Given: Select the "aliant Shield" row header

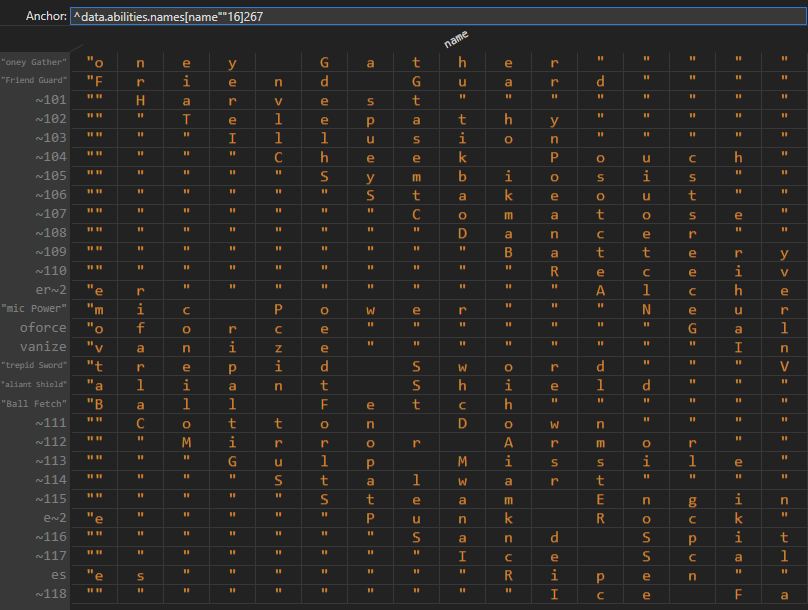Looking at the screenshot, I should (35, 385).
